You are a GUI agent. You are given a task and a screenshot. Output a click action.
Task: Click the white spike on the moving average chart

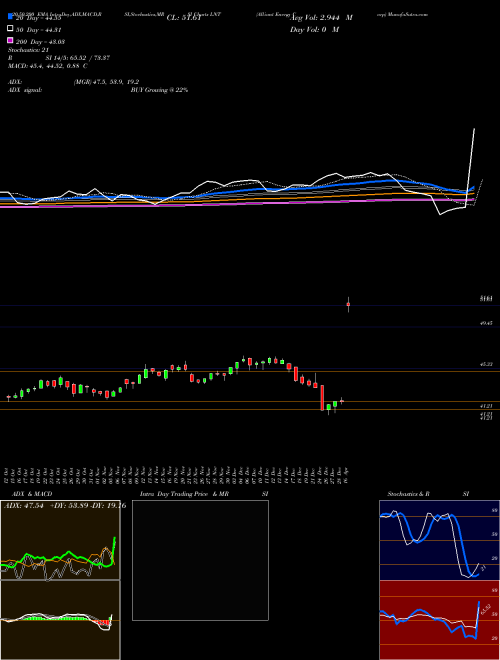(471, 166)
